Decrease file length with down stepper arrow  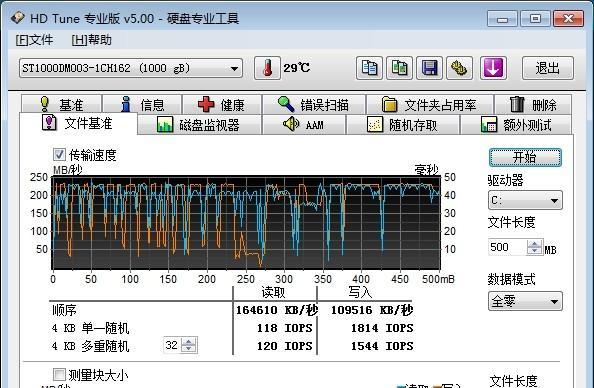[x=535, y=252]
